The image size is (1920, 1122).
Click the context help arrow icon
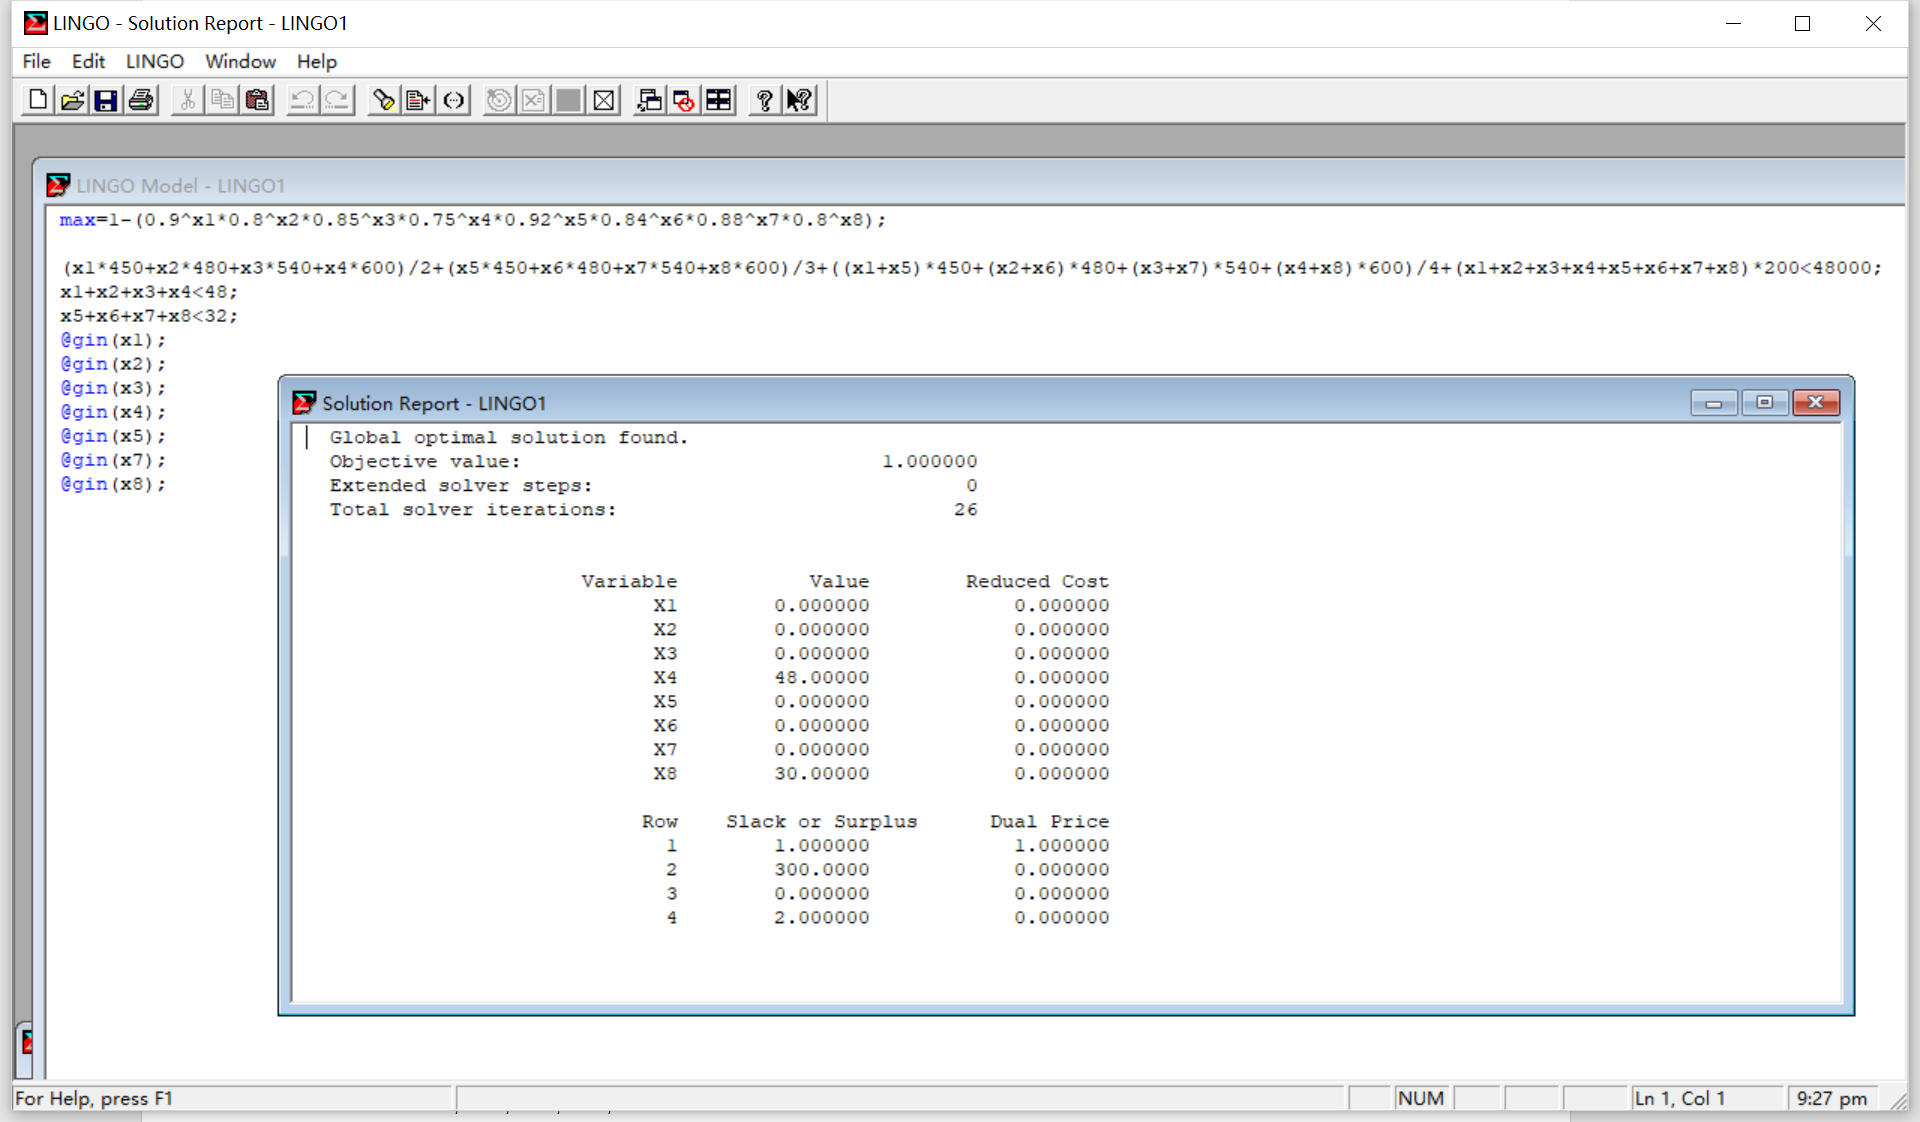(x=800, y=100)
